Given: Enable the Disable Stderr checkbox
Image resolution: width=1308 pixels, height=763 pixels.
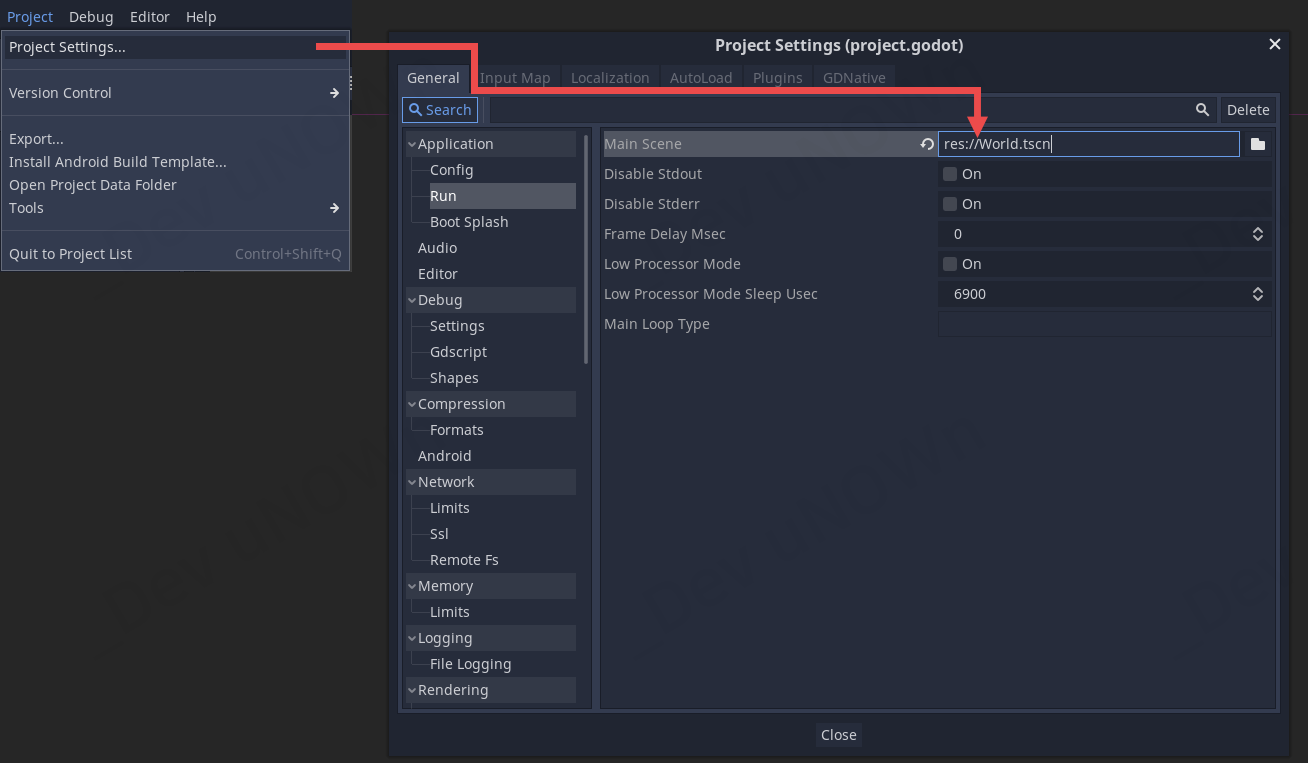Looking at the screenshot, I should tap(950, 204).
